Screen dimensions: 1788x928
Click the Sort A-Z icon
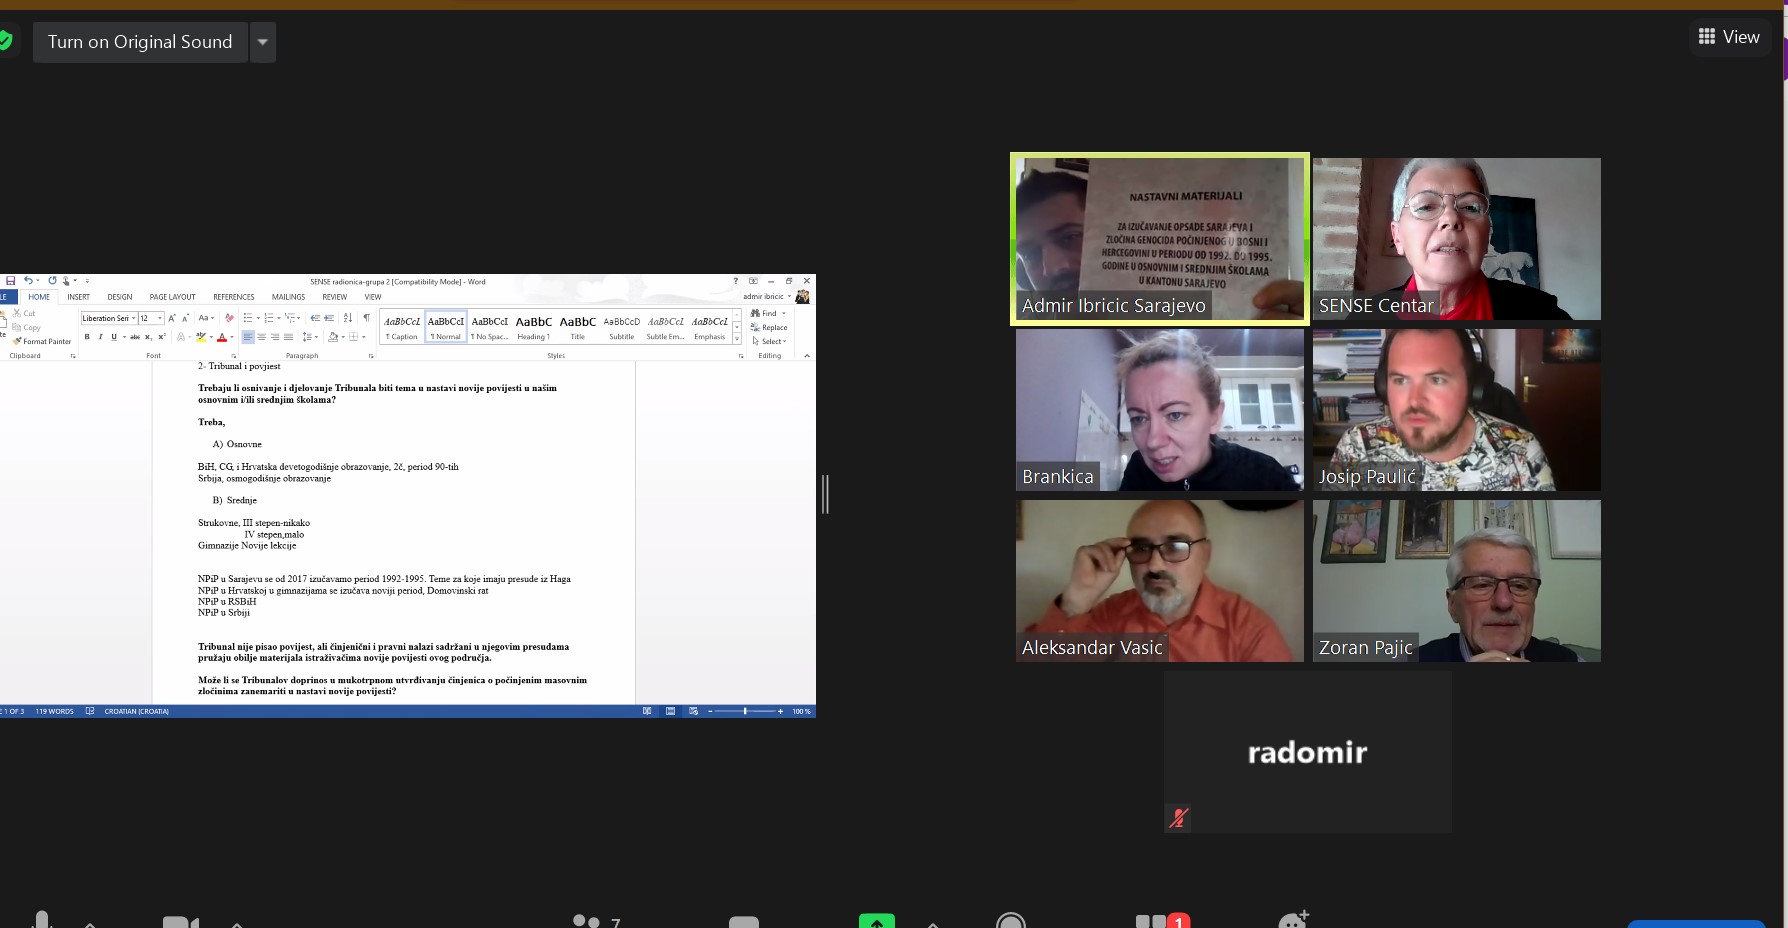[x=348, y=318]
